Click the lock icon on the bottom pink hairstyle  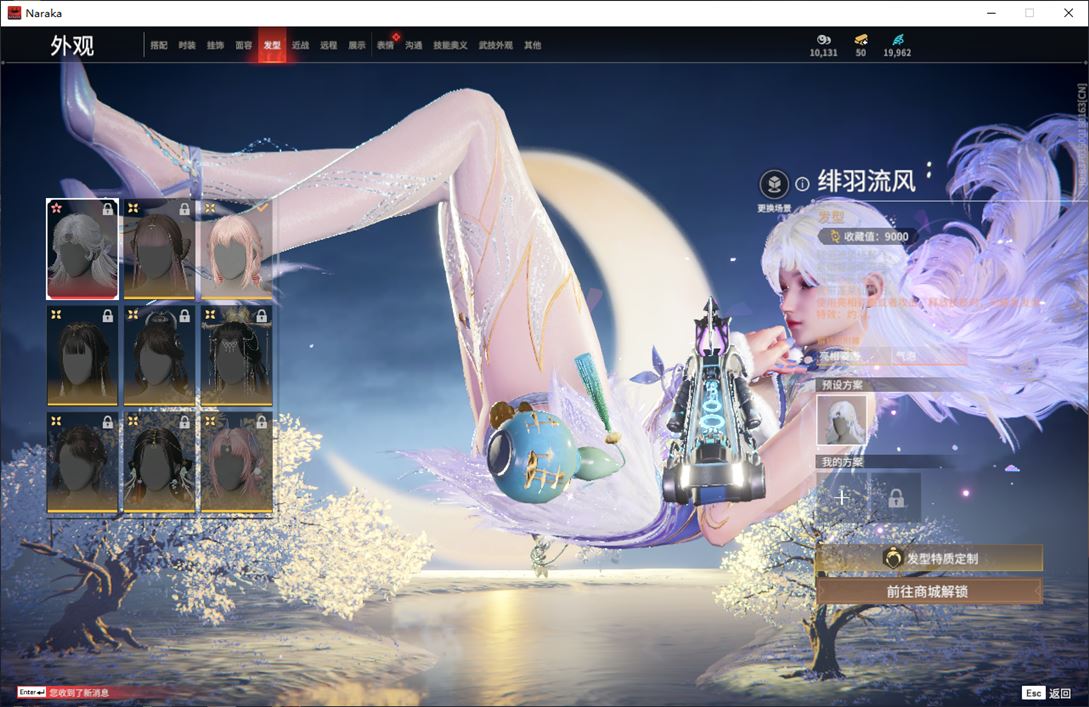tap(261, 422)
